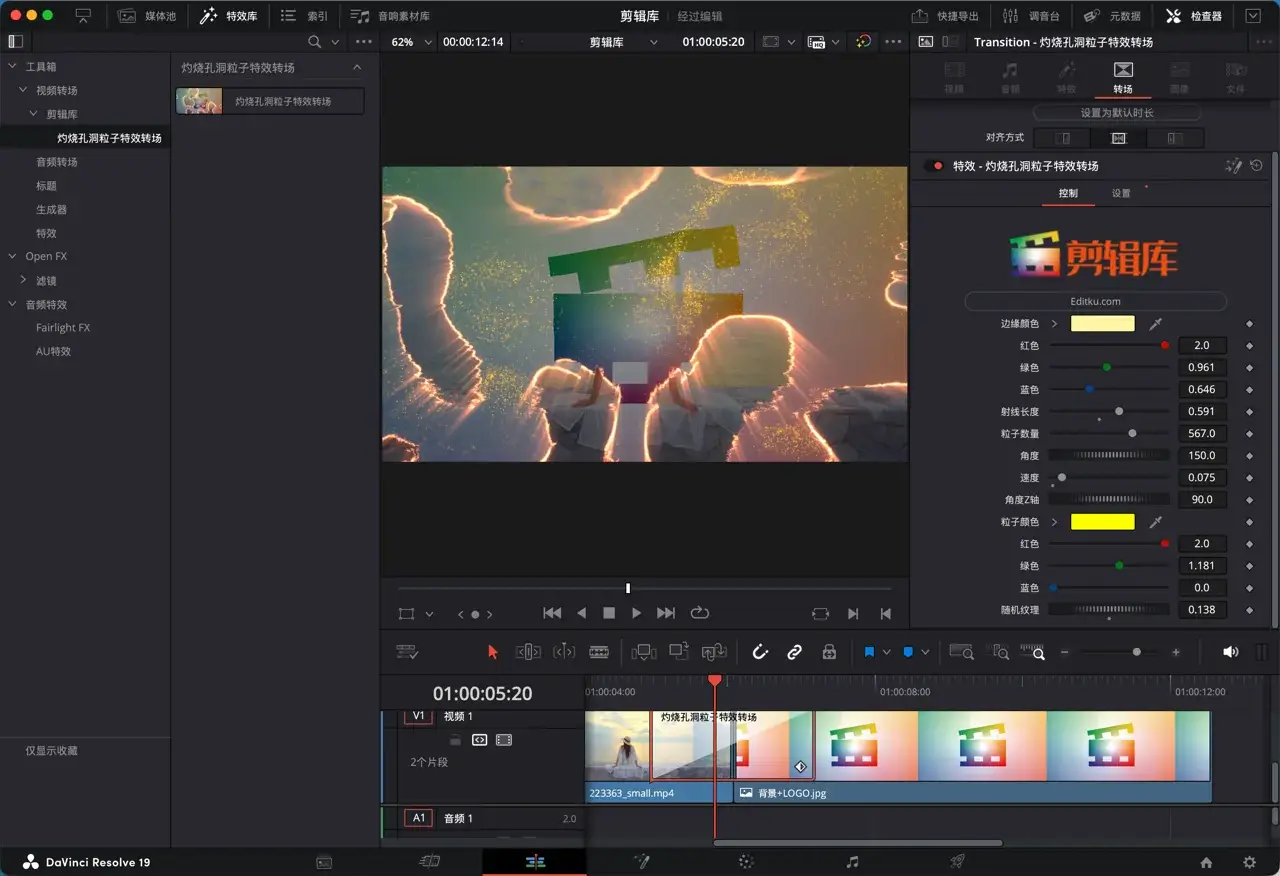The height and width of the screenshot is (876, 1280).
Task: Open the 62% viewer zoom dropdown
Action: click(x=429, y=42)
